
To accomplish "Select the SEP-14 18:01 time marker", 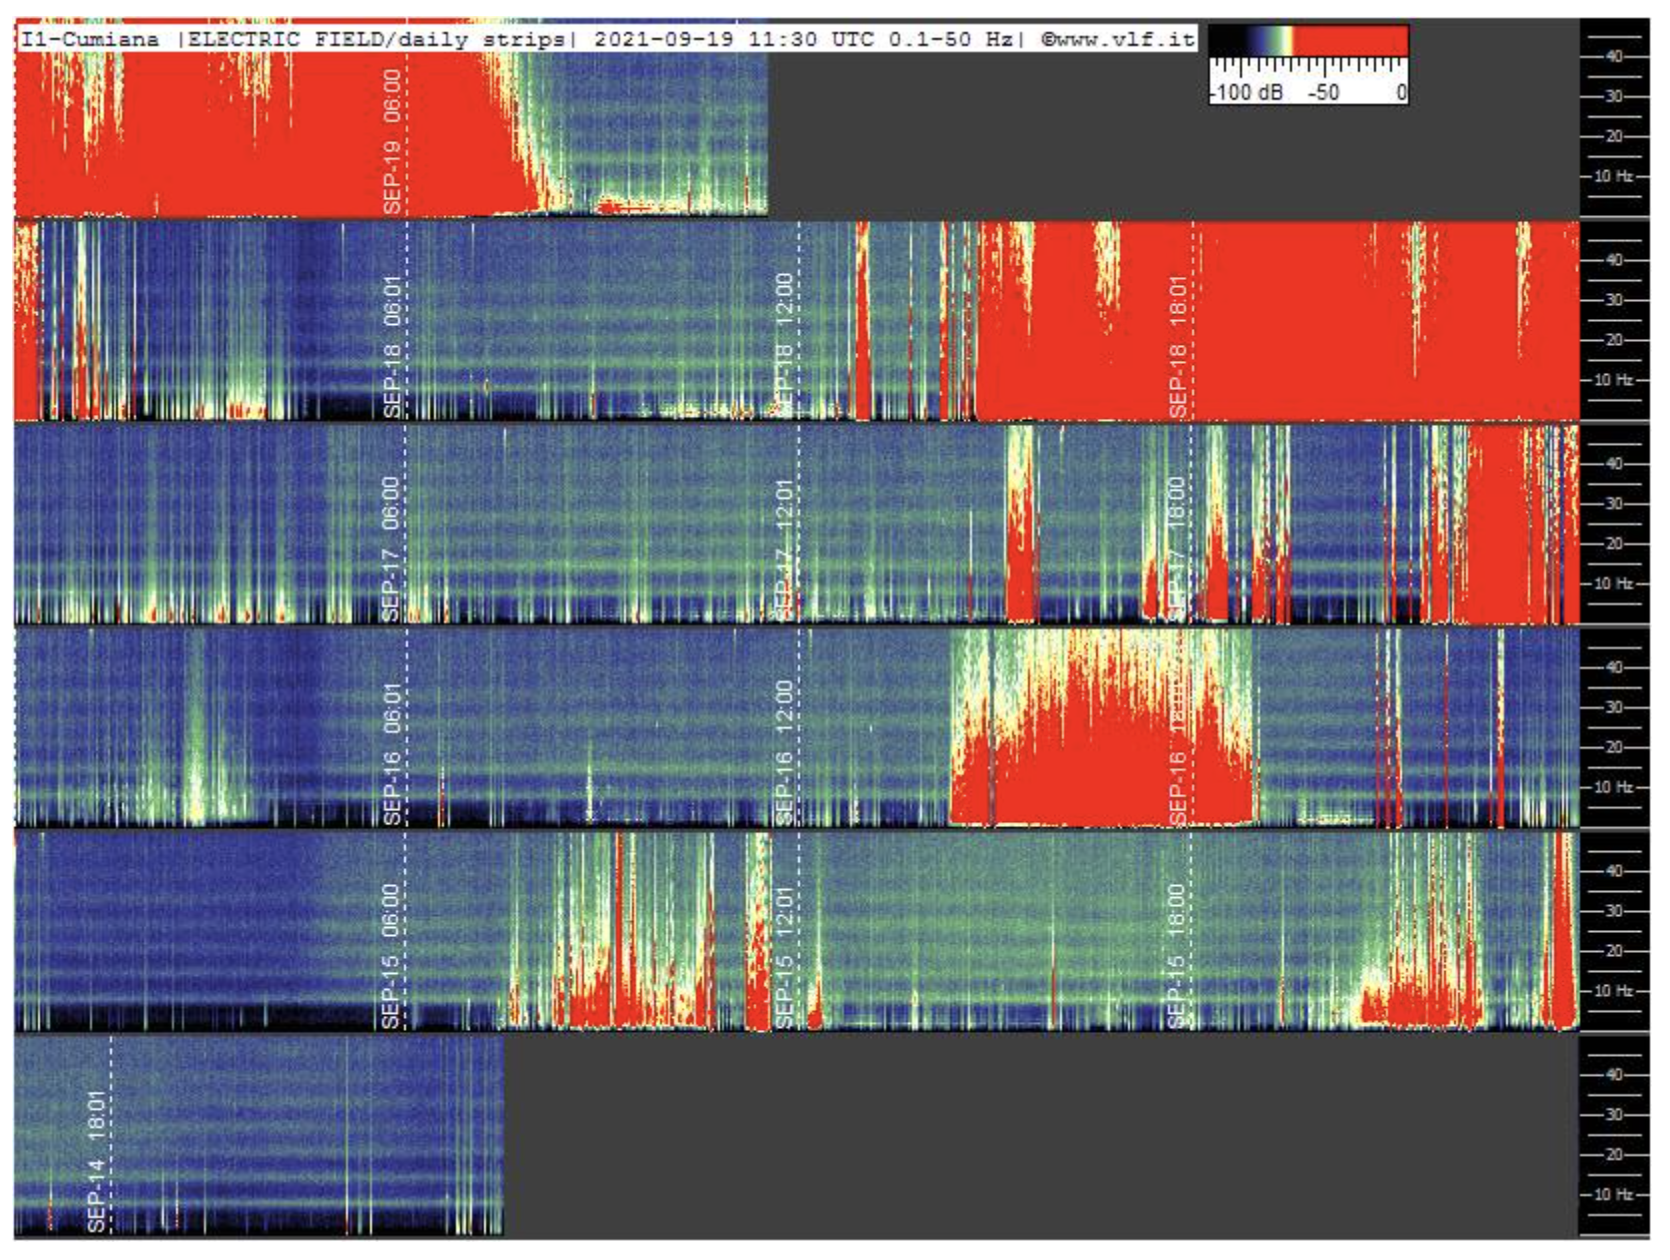I will click(96, 1162).
